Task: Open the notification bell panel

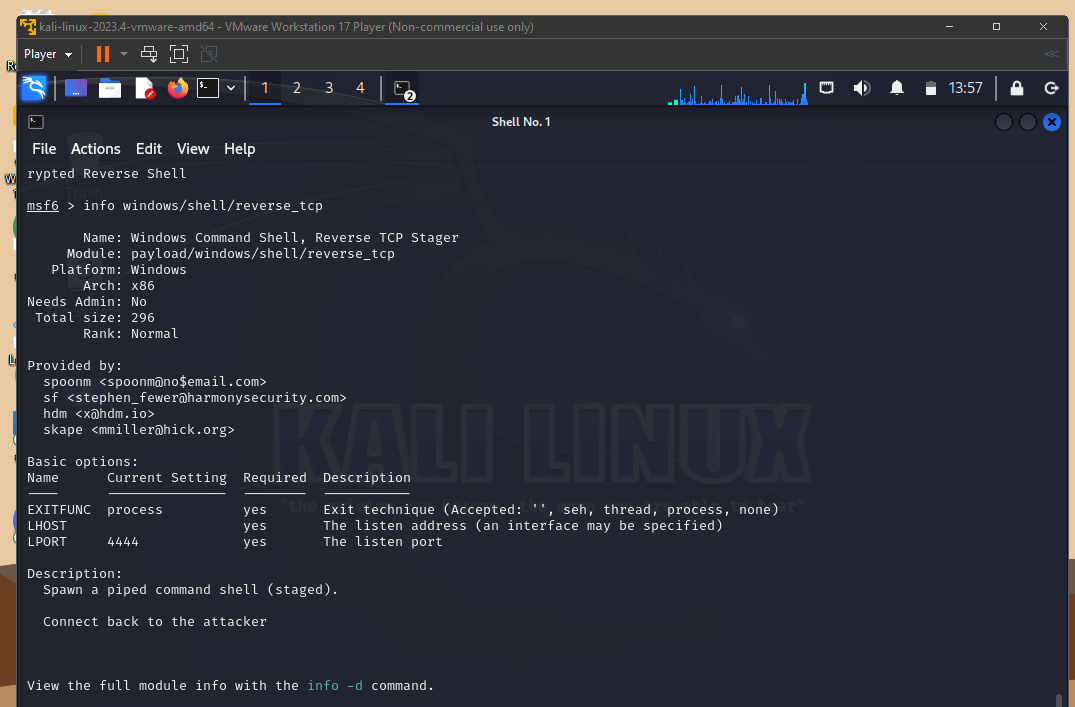Action: 896,88
